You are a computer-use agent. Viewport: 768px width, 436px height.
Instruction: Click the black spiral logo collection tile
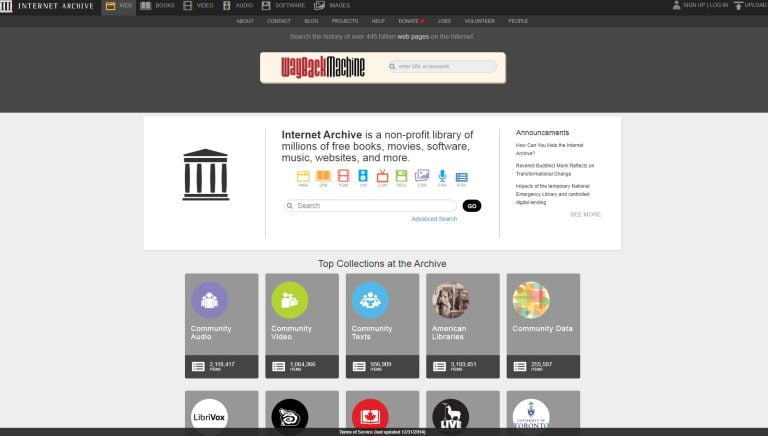302,410
